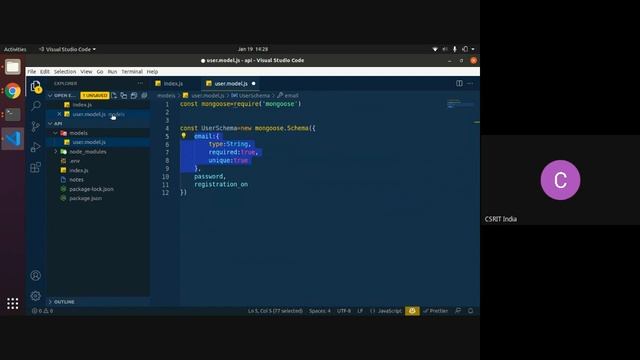The height and width of the screenshot is (360, 640).
Task: Select the user.model.js editor tab
Action: point(231,84)
